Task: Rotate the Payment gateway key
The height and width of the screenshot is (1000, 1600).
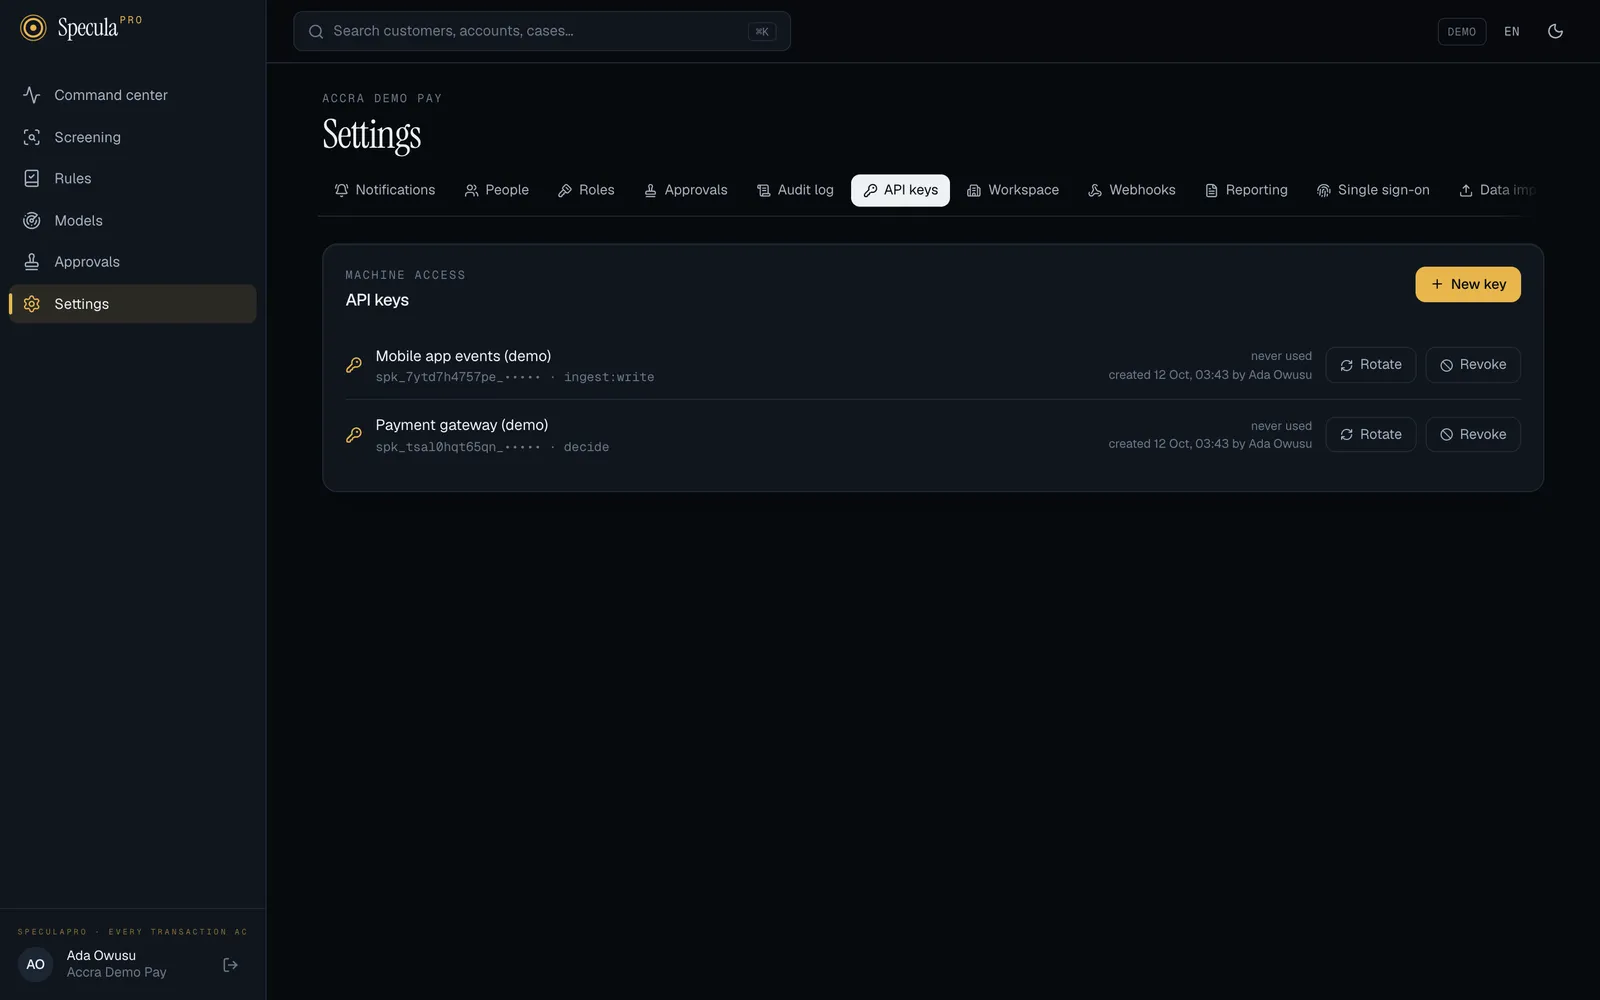Action: click(x=1371, y=434)
